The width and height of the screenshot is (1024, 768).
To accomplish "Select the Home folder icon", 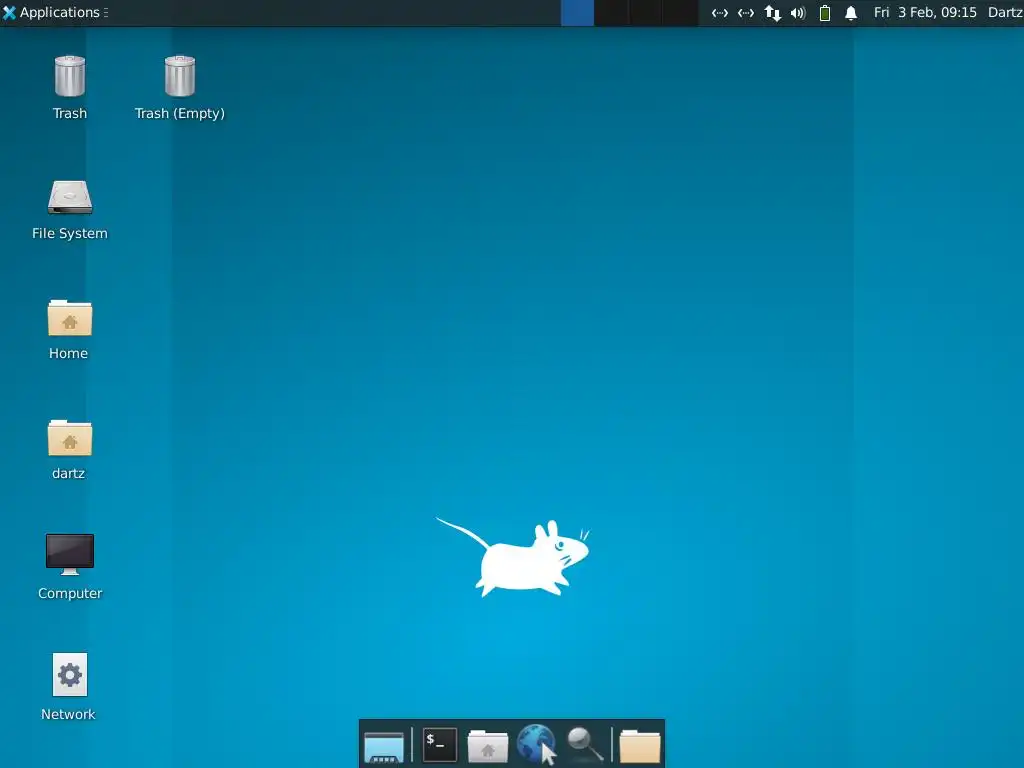I will tap(70, 317).
